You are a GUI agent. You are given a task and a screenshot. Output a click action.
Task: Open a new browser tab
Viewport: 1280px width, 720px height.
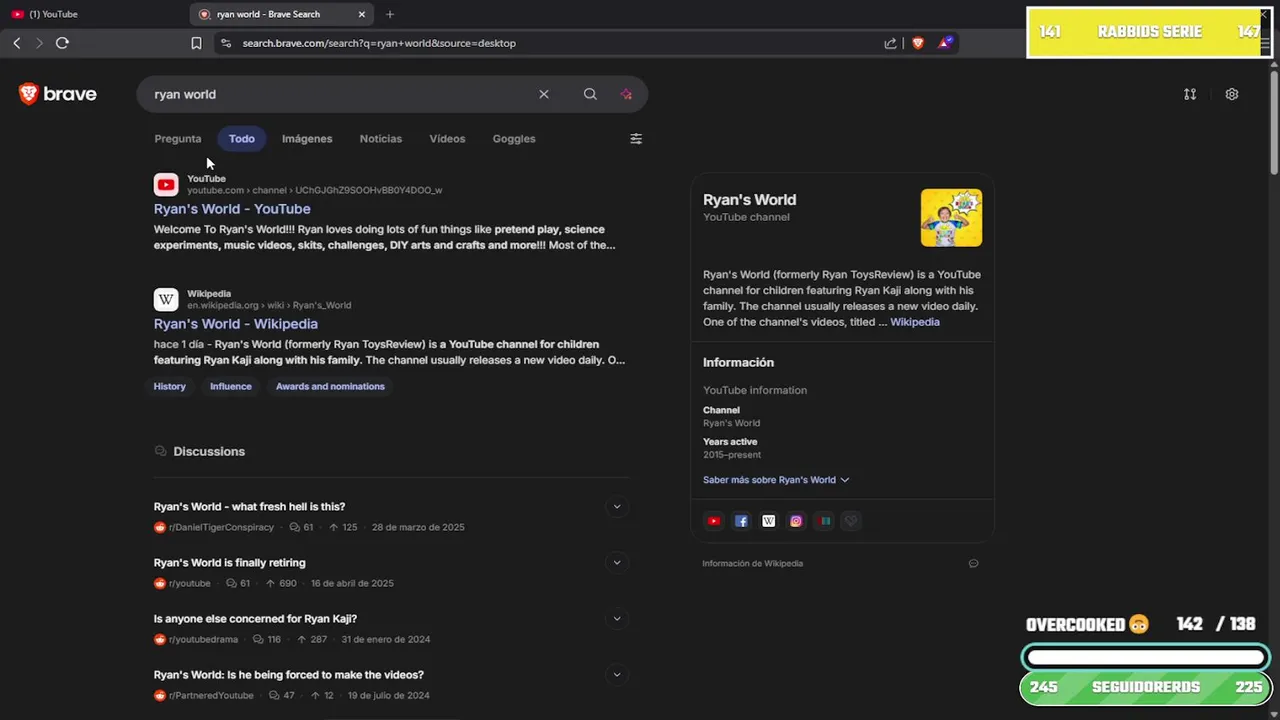tap(390, 14)
